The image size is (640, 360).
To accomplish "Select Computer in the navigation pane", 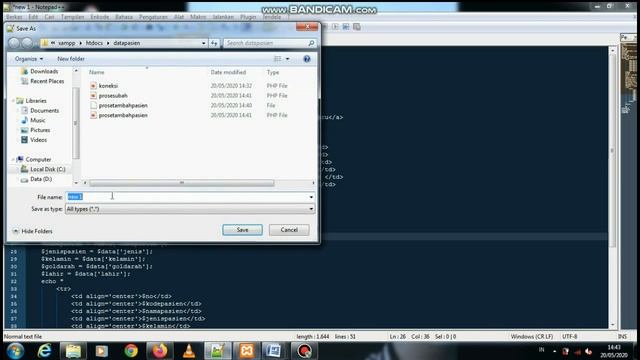I will coord(38,159).
